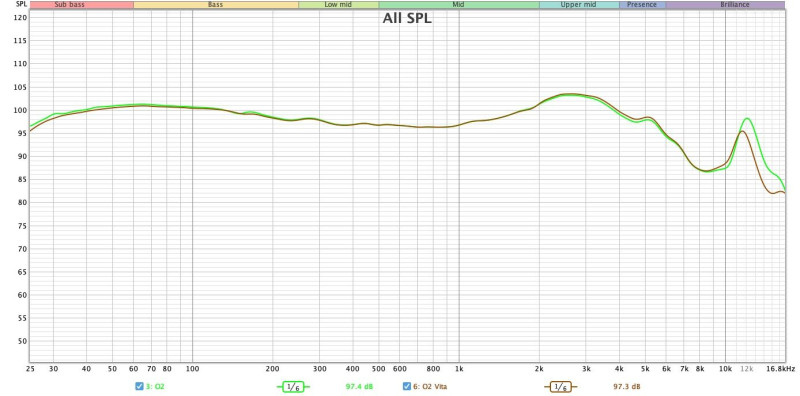This screenshot has height=396, width=800.
Task: Click the green 1/6 smoothing indicator
Action: 293,387
